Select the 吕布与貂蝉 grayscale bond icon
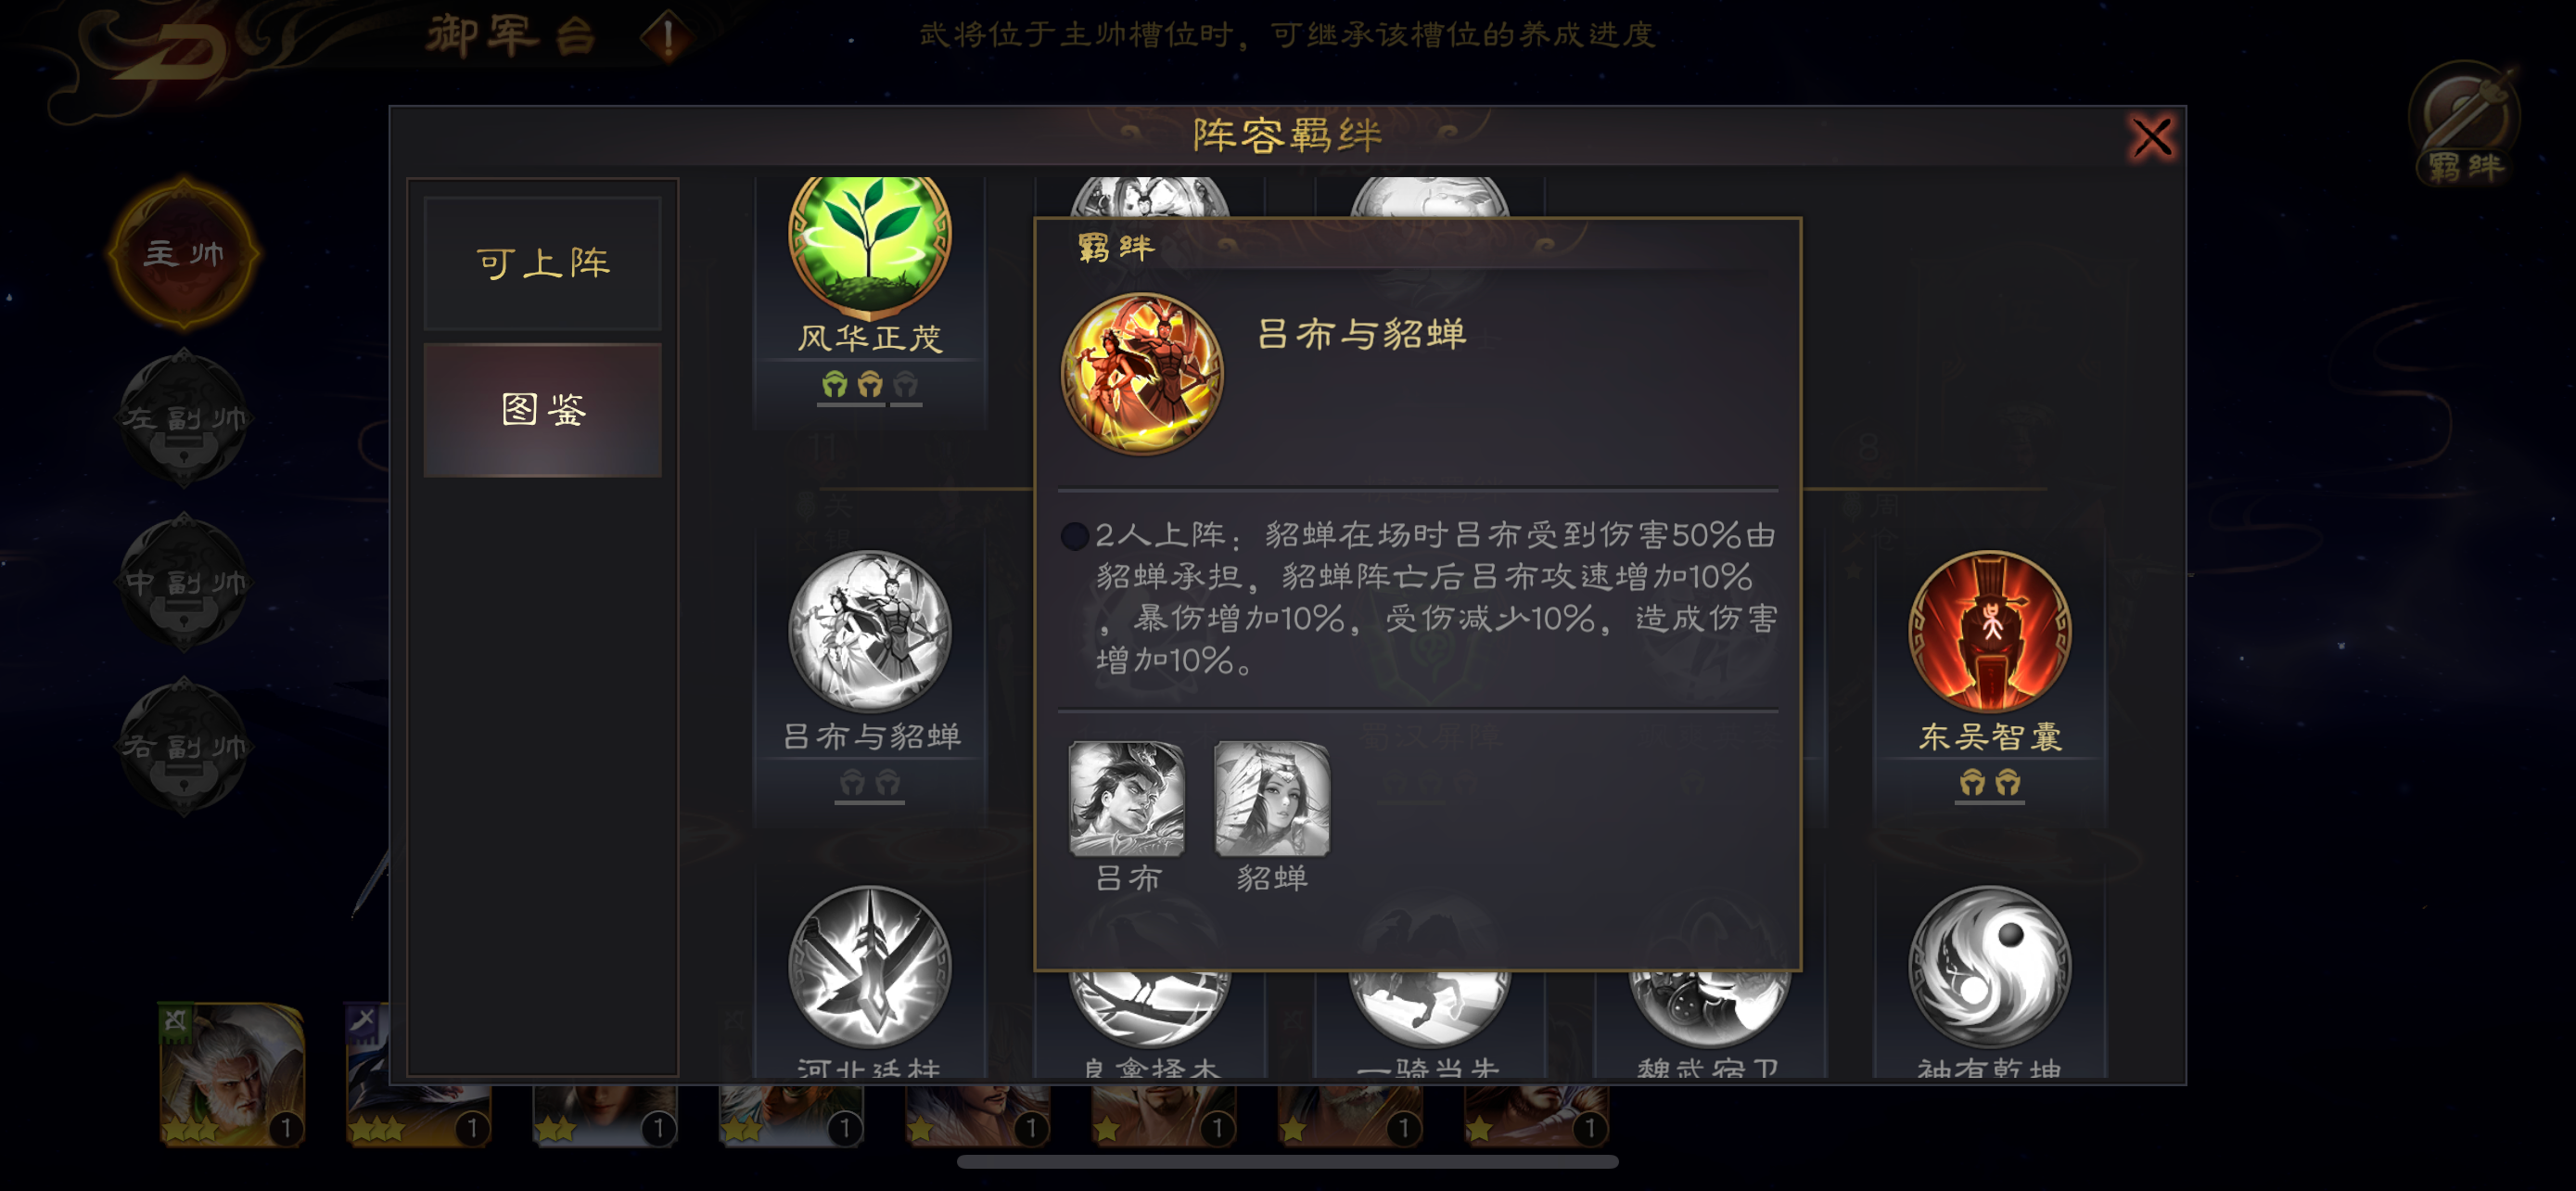The width and height of the screenshot is (2576, 1191). tap(869, 631)
